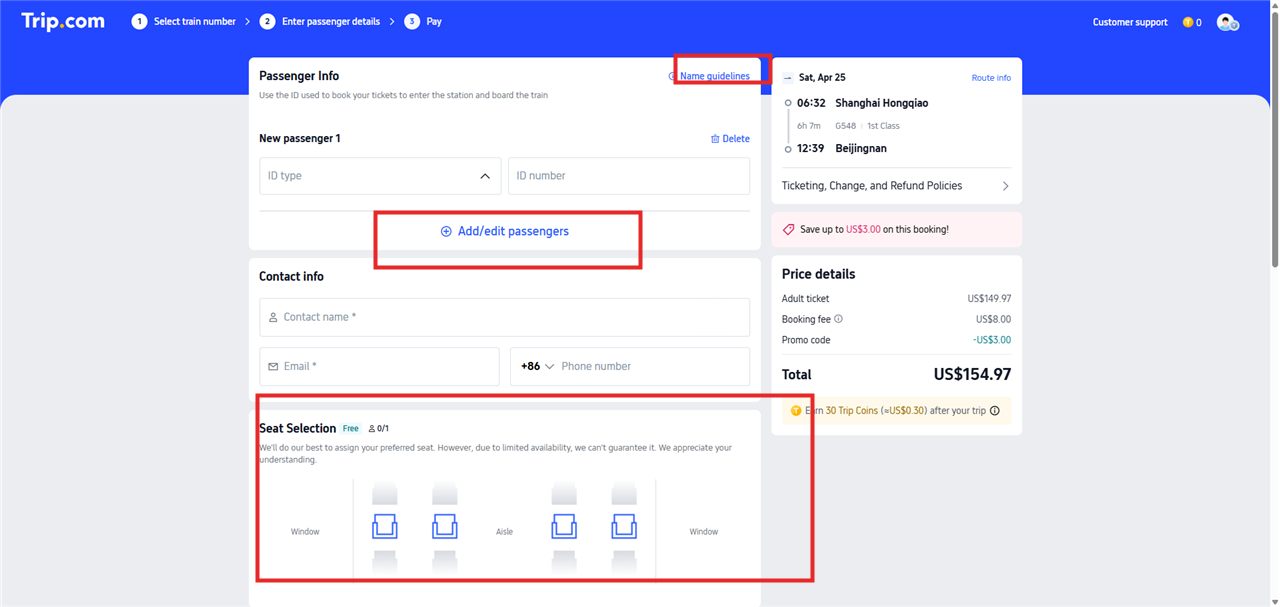1280x607 pixels.
Task: Pick the rightmost window seat
Action: pyautogui.click(x=624, y=525)
